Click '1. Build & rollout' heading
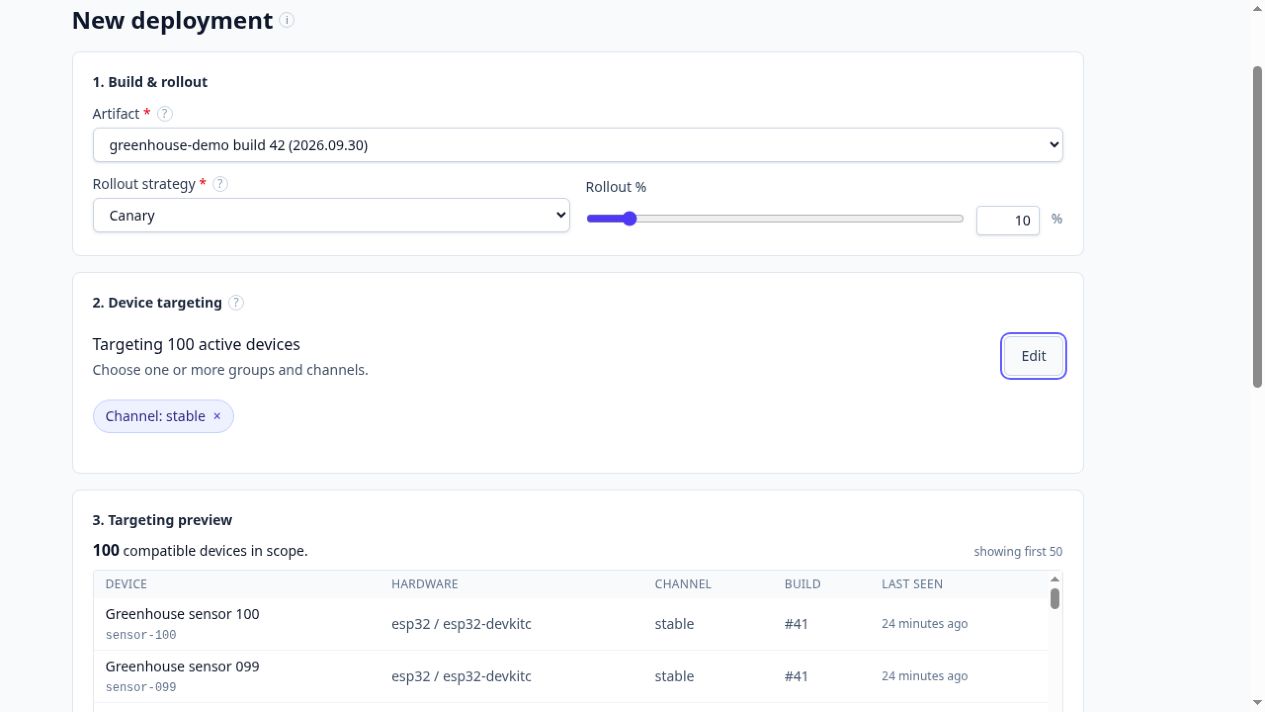The height and width of the screenshot is (712, 1265). click(x=150, y=82)
